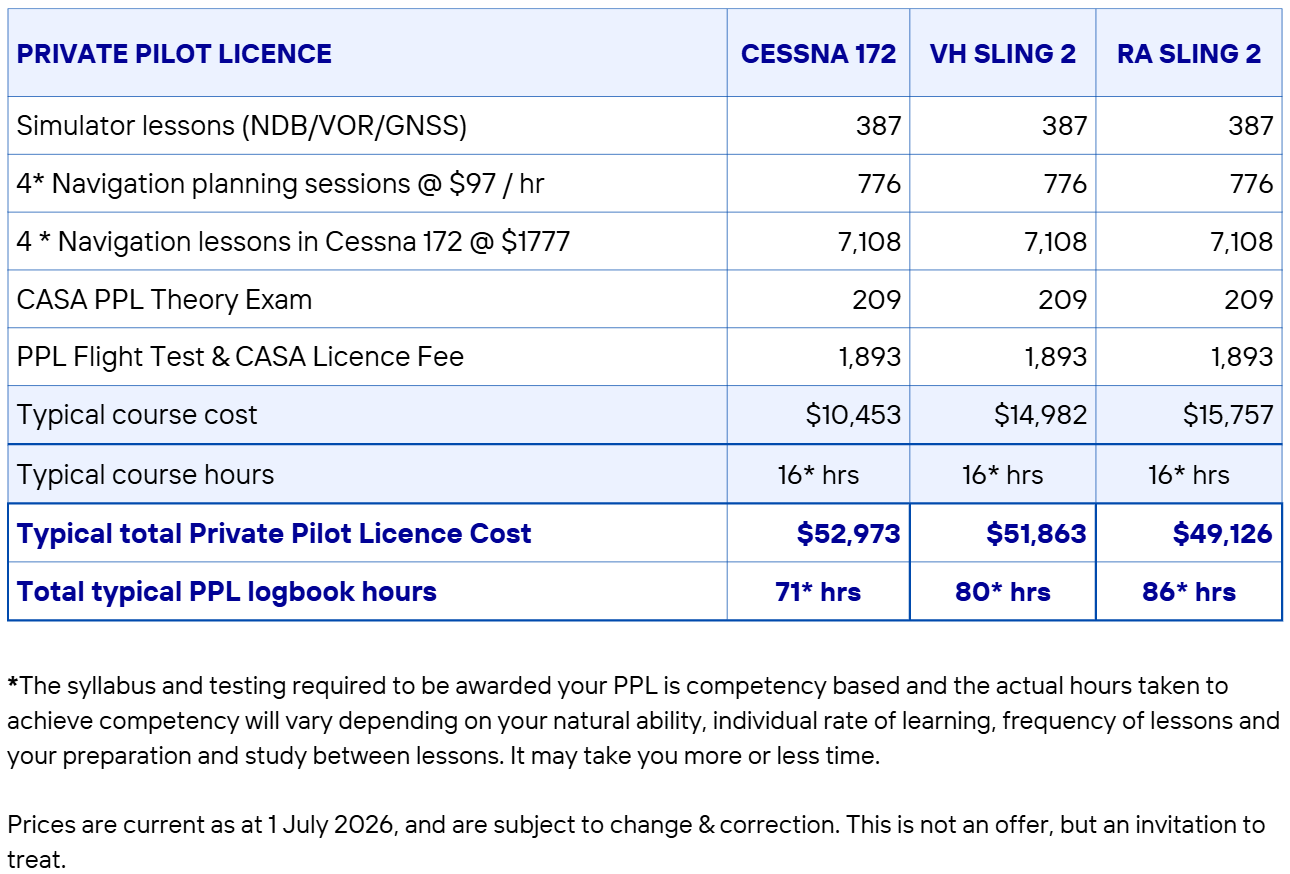
Task: Click the Total typical PPL logbook hours label
Action: [x=227, y=592]
